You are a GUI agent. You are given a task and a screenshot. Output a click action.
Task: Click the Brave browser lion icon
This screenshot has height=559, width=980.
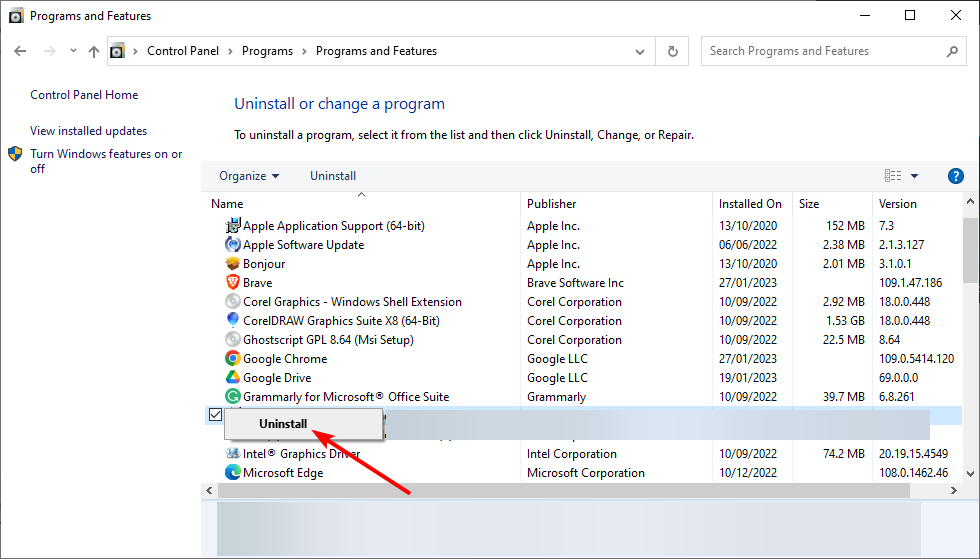(x=232, y=282)
